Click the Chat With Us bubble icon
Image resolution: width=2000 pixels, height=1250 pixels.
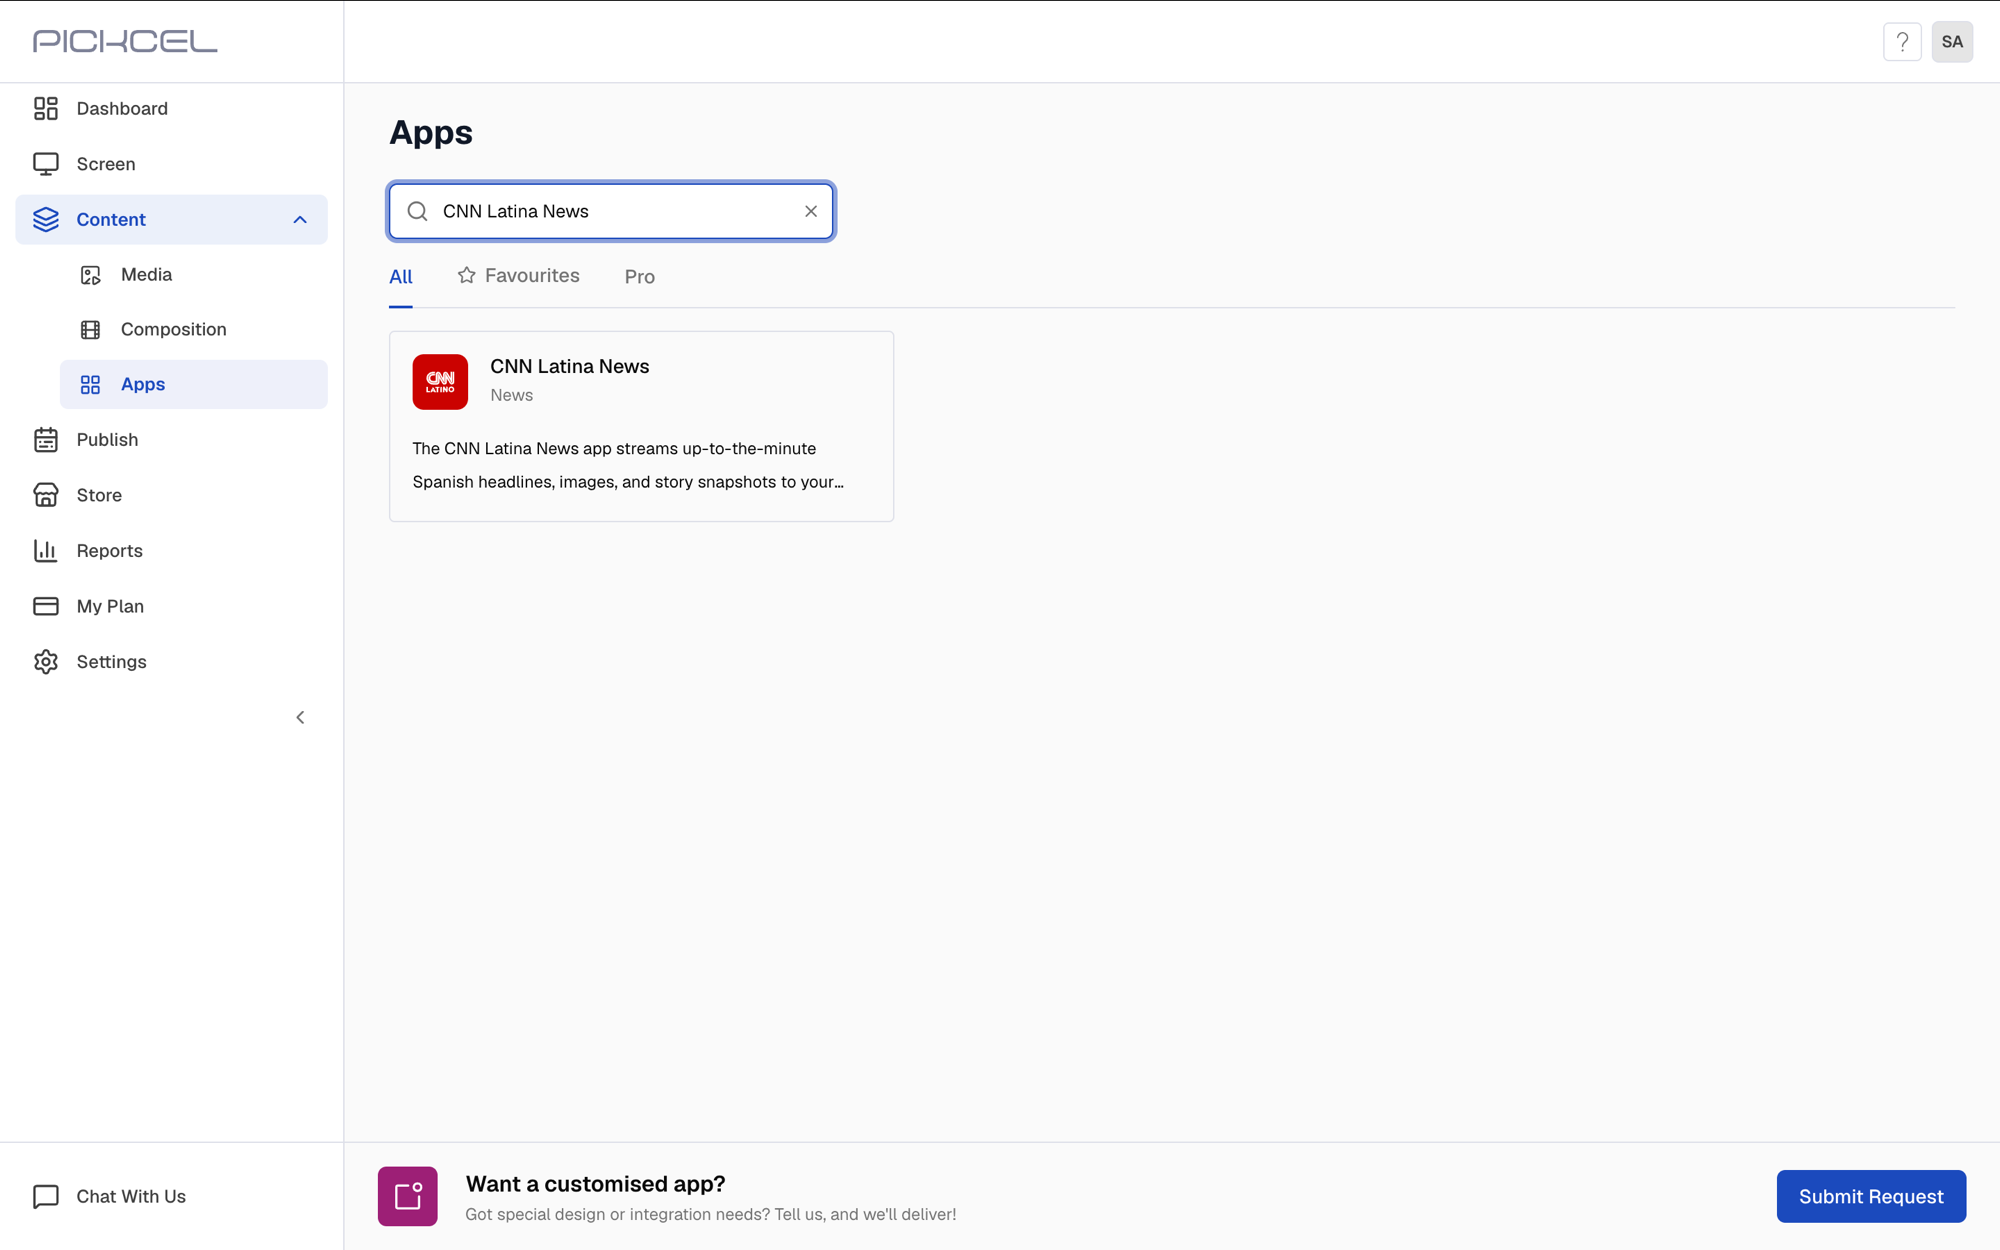click(x=46, y=1196)
